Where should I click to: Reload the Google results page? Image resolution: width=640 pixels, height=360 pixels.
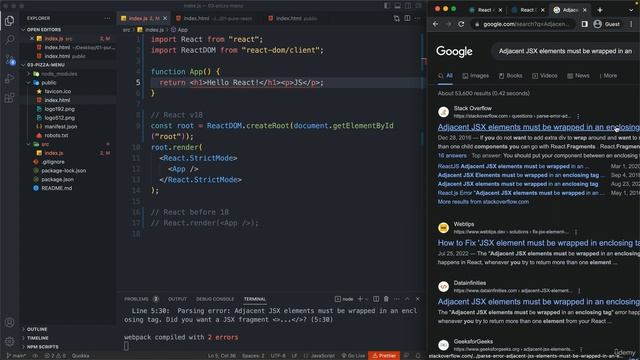(461, 24)
